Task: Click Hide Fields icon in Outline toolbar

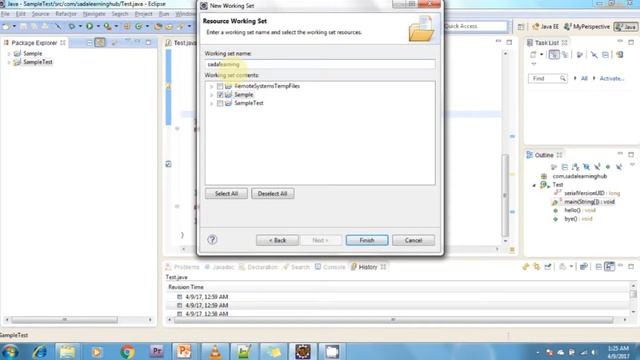Action: click(x=586, y=167)
